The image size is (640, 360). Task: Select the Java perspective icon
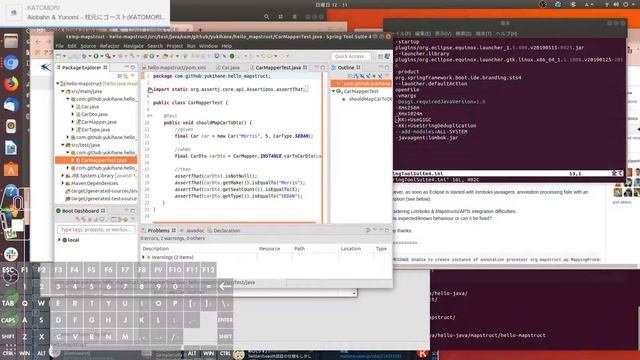click(x=387, y=56)
